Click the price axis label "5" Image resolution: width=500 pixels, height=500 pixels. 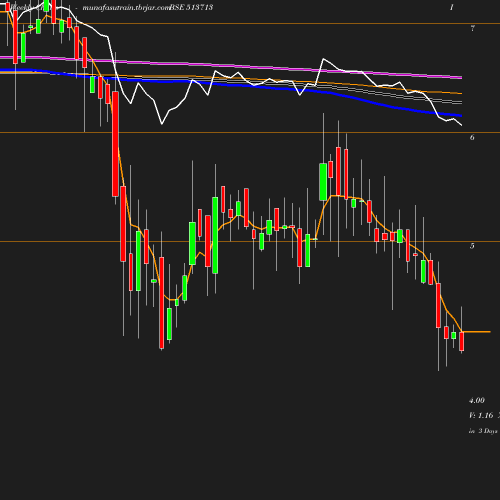click(x=472, y=246)
